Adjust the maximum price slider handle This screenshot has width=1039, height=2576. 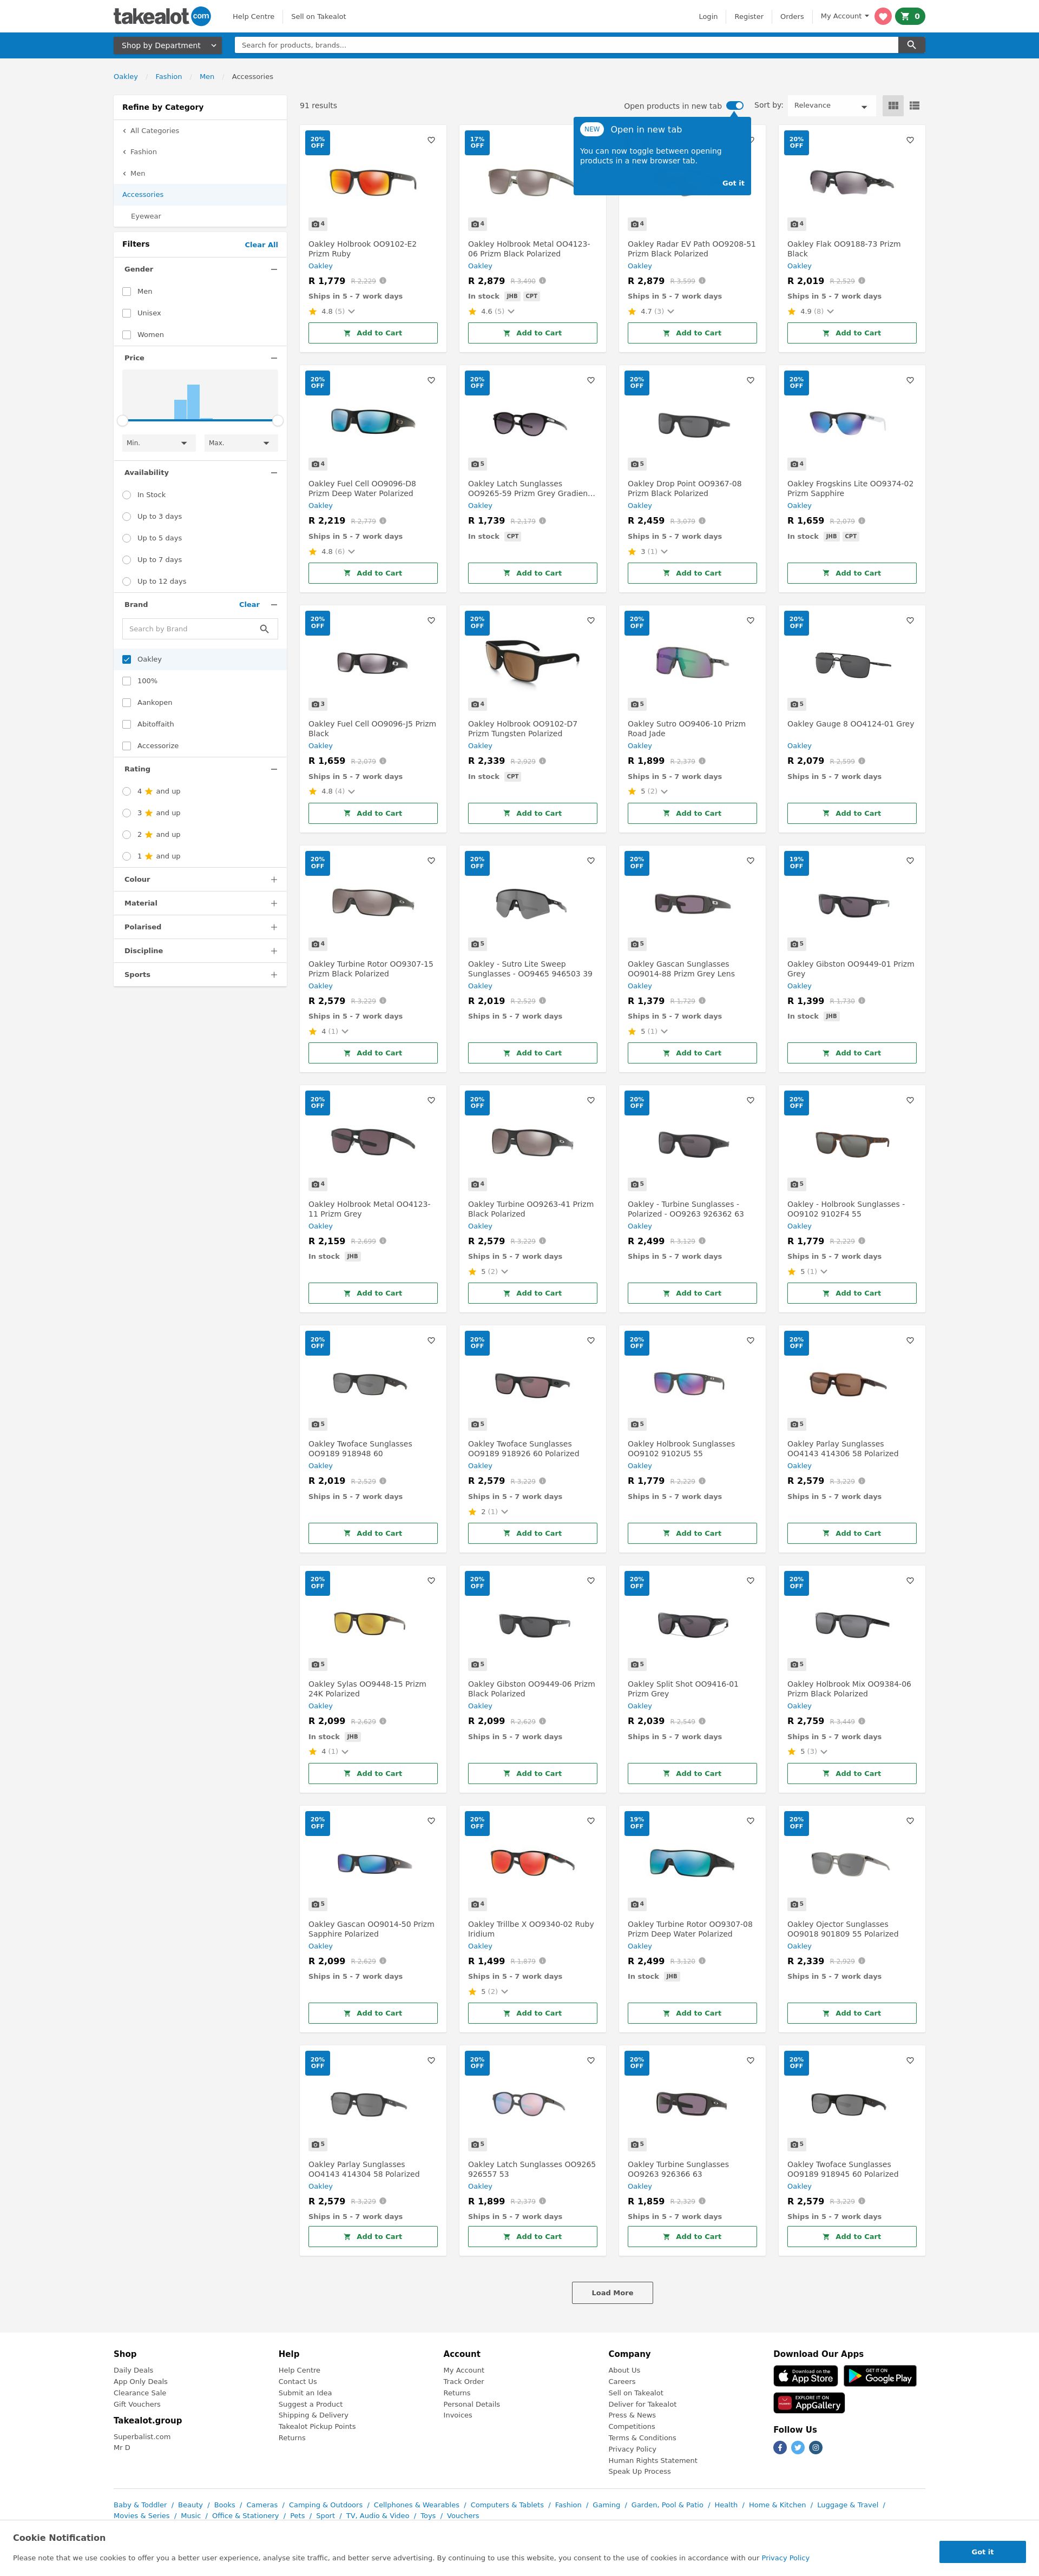pyautogui.click(x=278, y=420)
